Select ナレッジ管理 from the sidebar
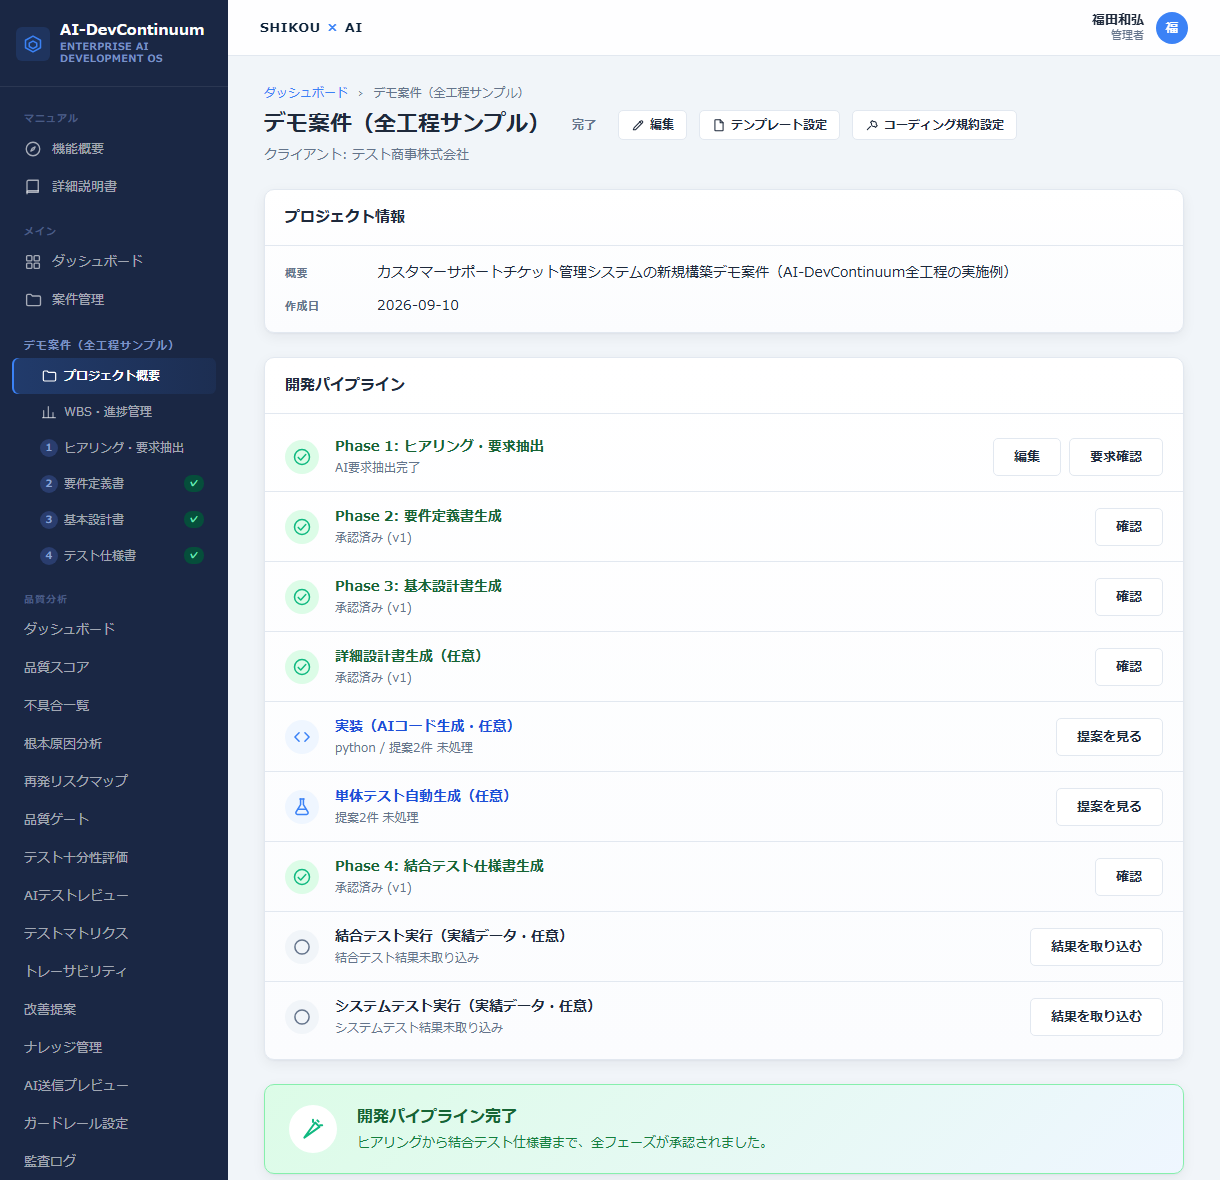Viewport: 1220px width, 1180px height. tap(114, 1047)
